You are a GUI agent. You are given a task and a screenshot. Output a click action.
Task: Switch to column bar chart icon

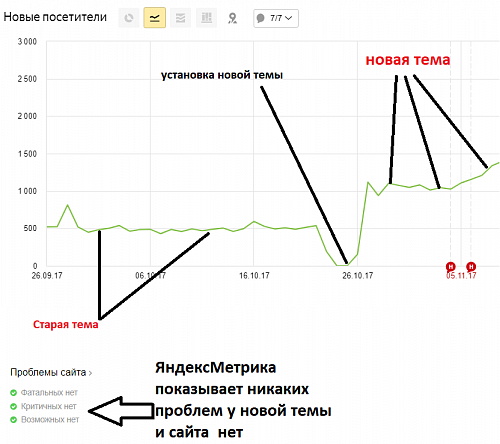206,18
